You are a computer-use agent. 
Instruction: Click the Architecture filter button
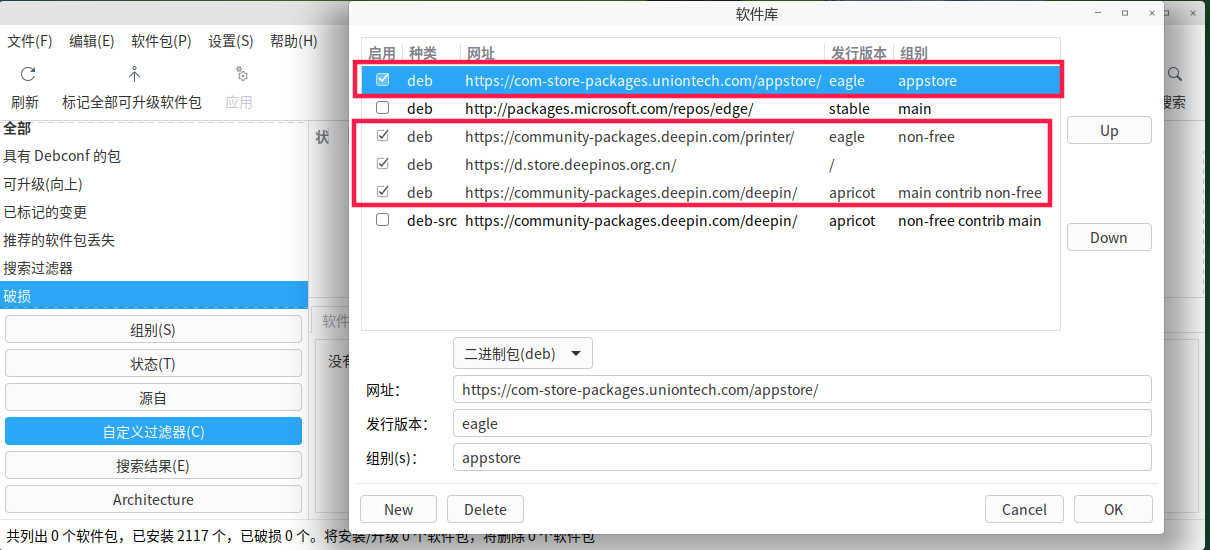[153, 499]
